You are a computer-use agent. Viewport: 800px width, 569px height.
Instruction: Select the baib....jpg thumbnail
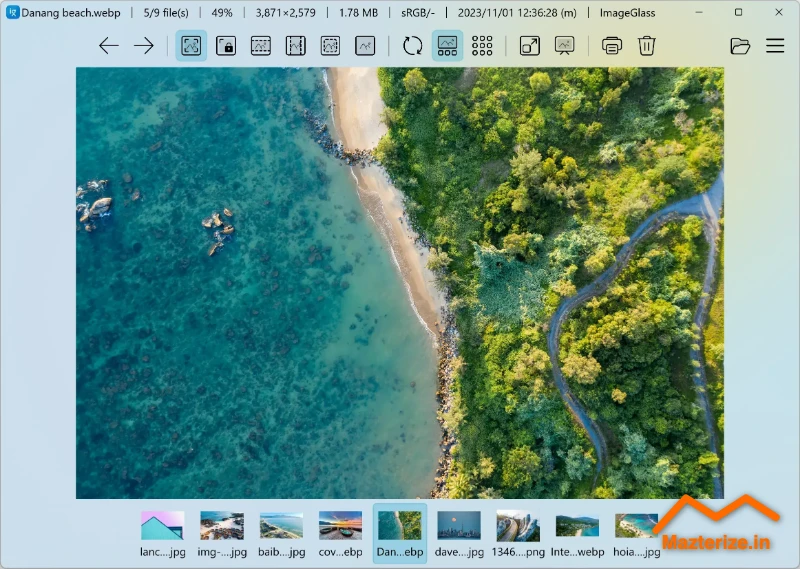pos(281,534)
